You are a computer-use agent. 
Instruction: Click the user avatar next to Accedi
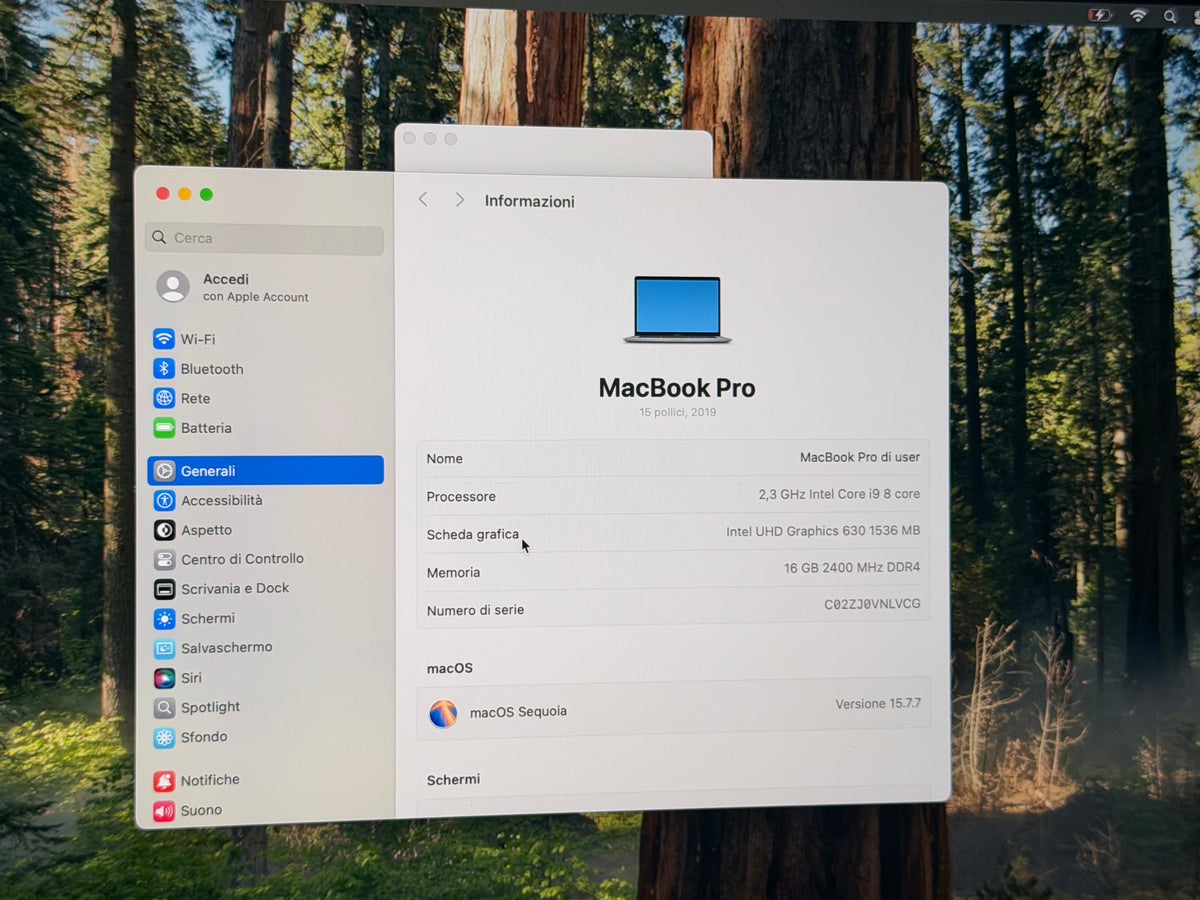(x=173, y=287)
